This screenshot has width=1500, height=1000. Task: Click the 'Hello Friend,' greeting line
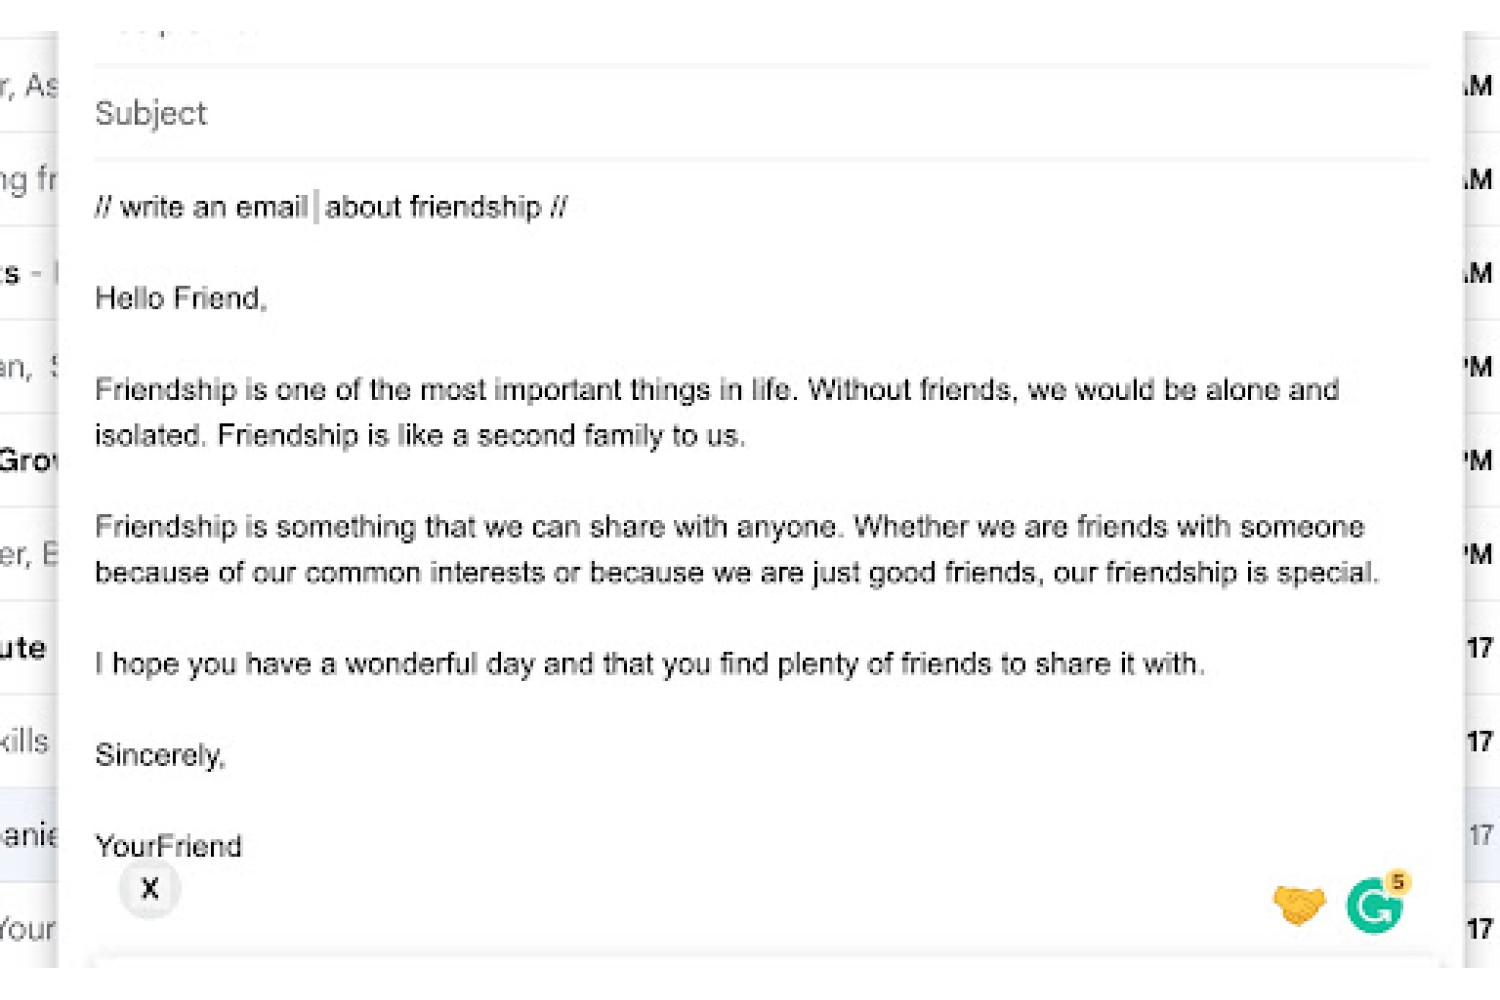(x=181, y=298)
